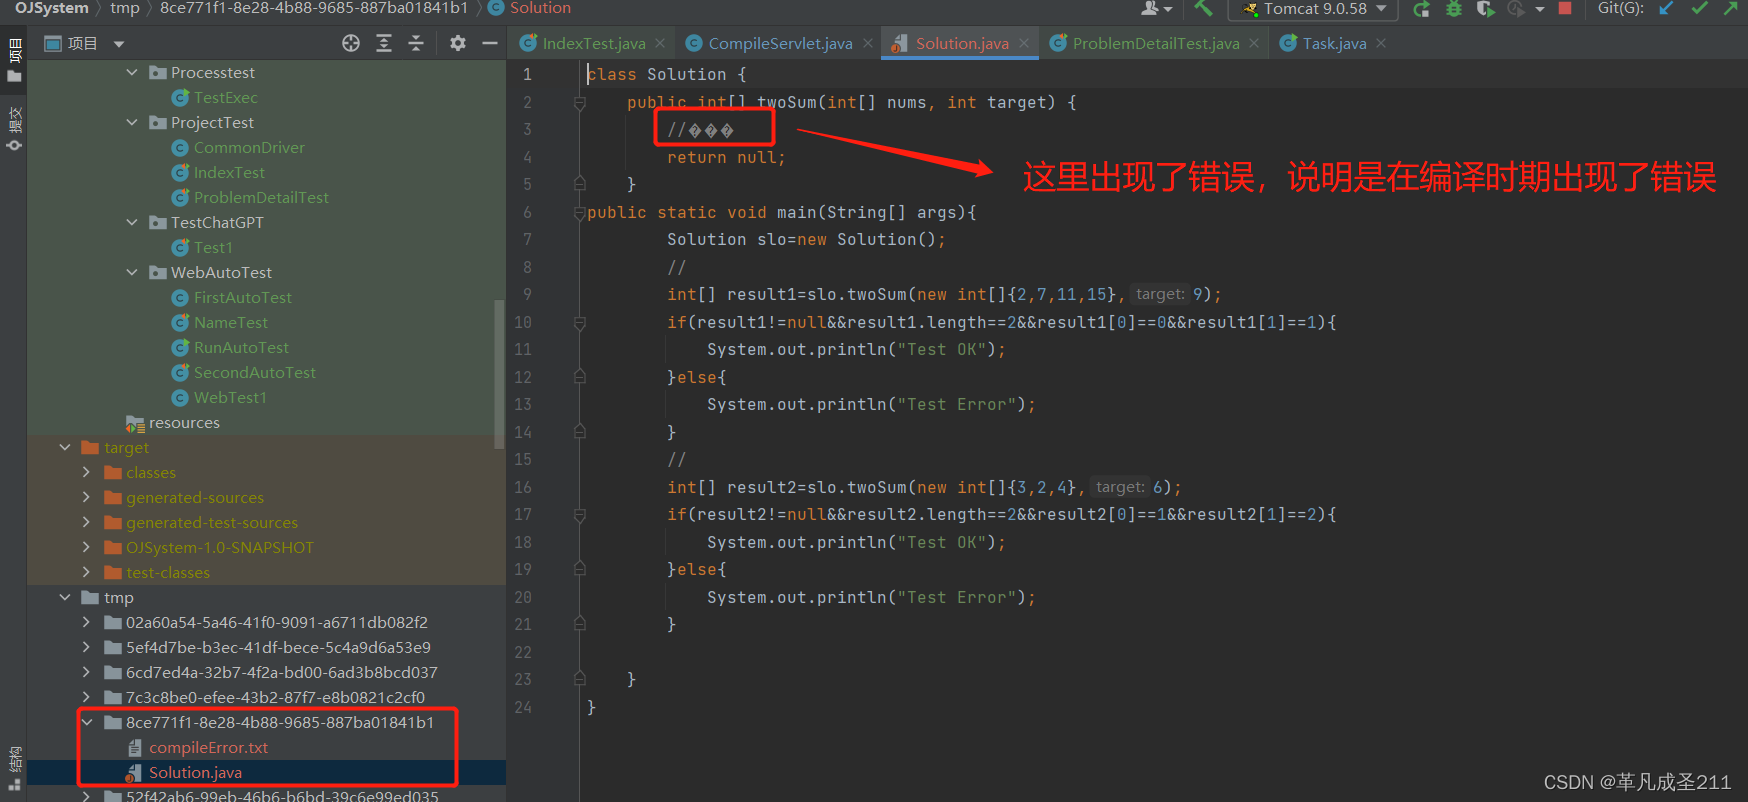Image resolution: width=1748 pixels, height=802 pixels.
Task: Expand the OJSystem-1.0-SNAPSHOT folder
Action: pyautogui.click(x=87, y=547)
